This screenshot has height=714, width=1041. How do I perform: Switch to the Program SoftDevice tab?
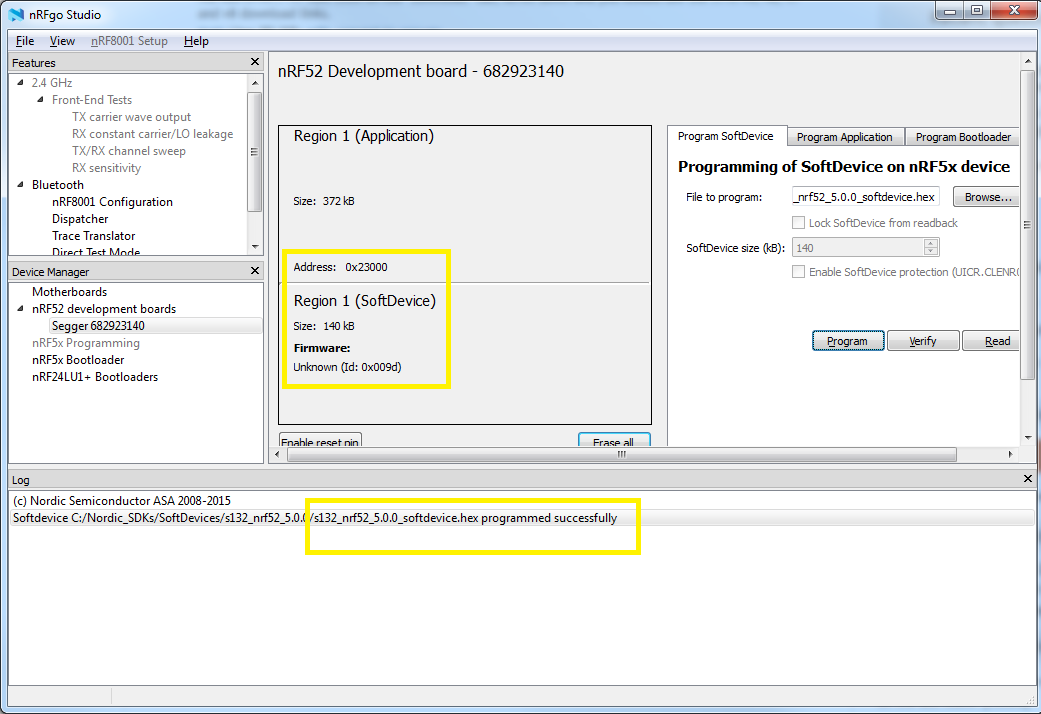click(x=726, y=136)
